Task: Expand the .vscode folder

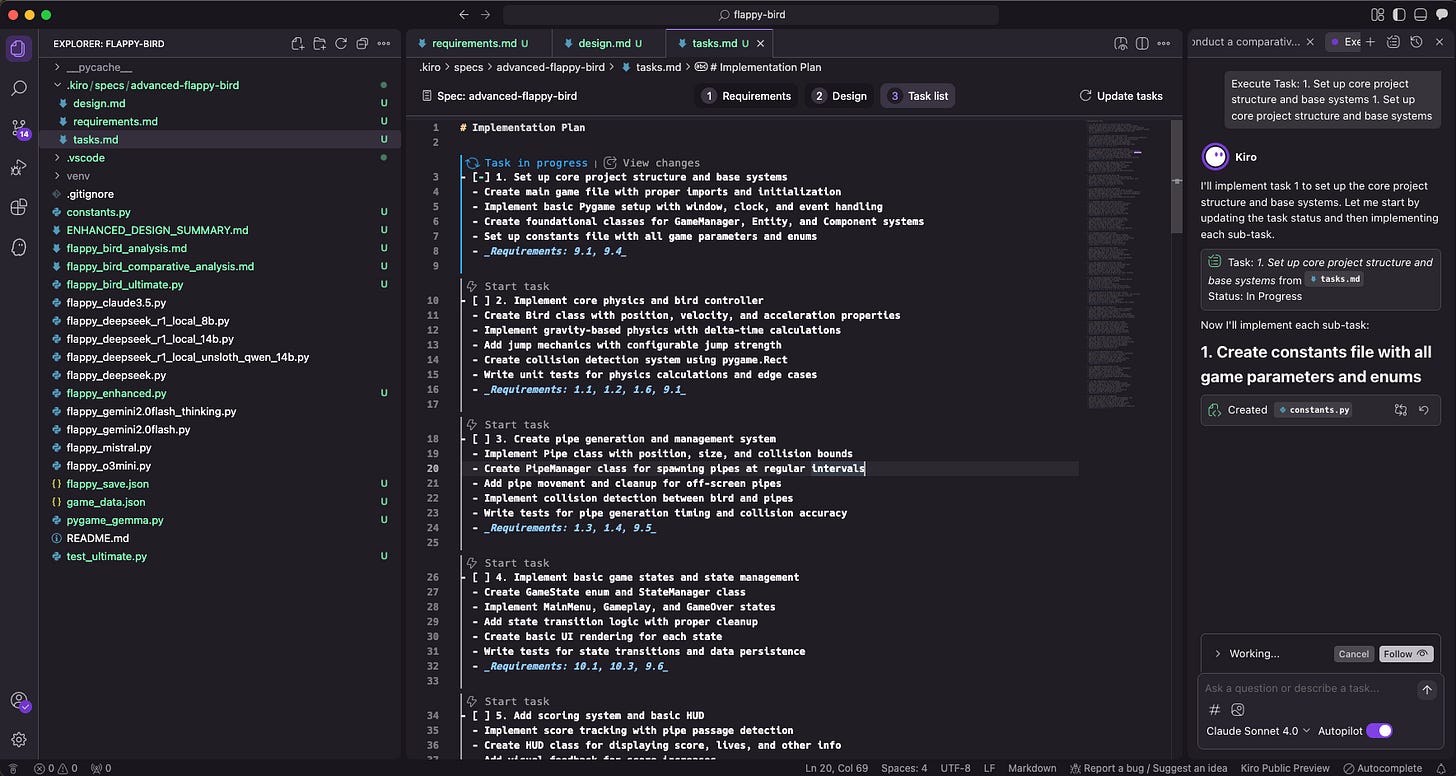Action: coord(220,158)
